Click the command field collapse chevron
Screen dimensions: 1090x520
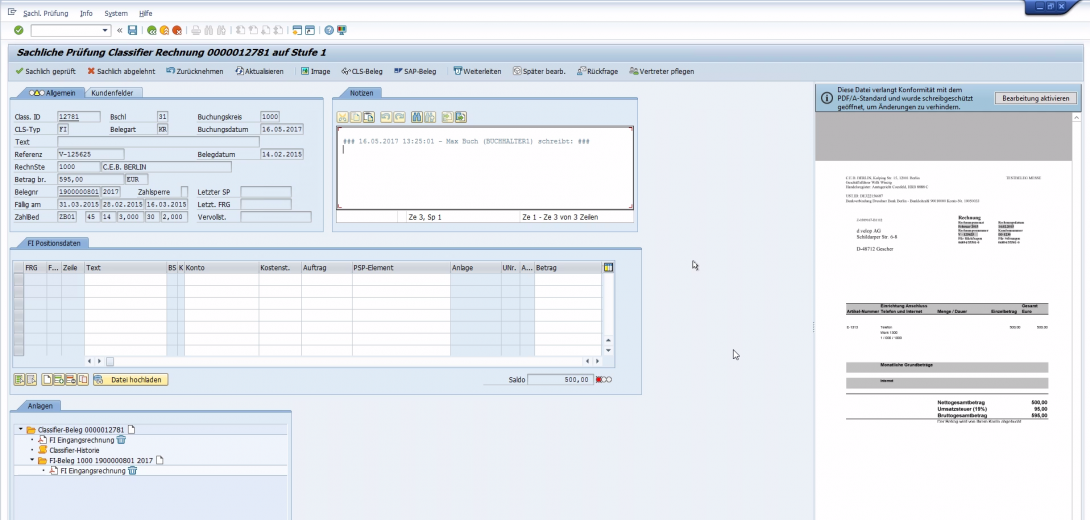coord(120,31)
